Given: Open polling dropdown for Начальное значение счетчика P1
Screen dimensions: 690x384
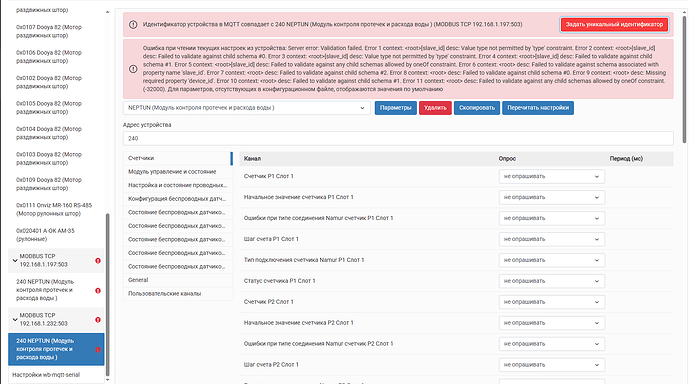Looking at the screenshot, I should pyautogui.click(x=551, y=197).
